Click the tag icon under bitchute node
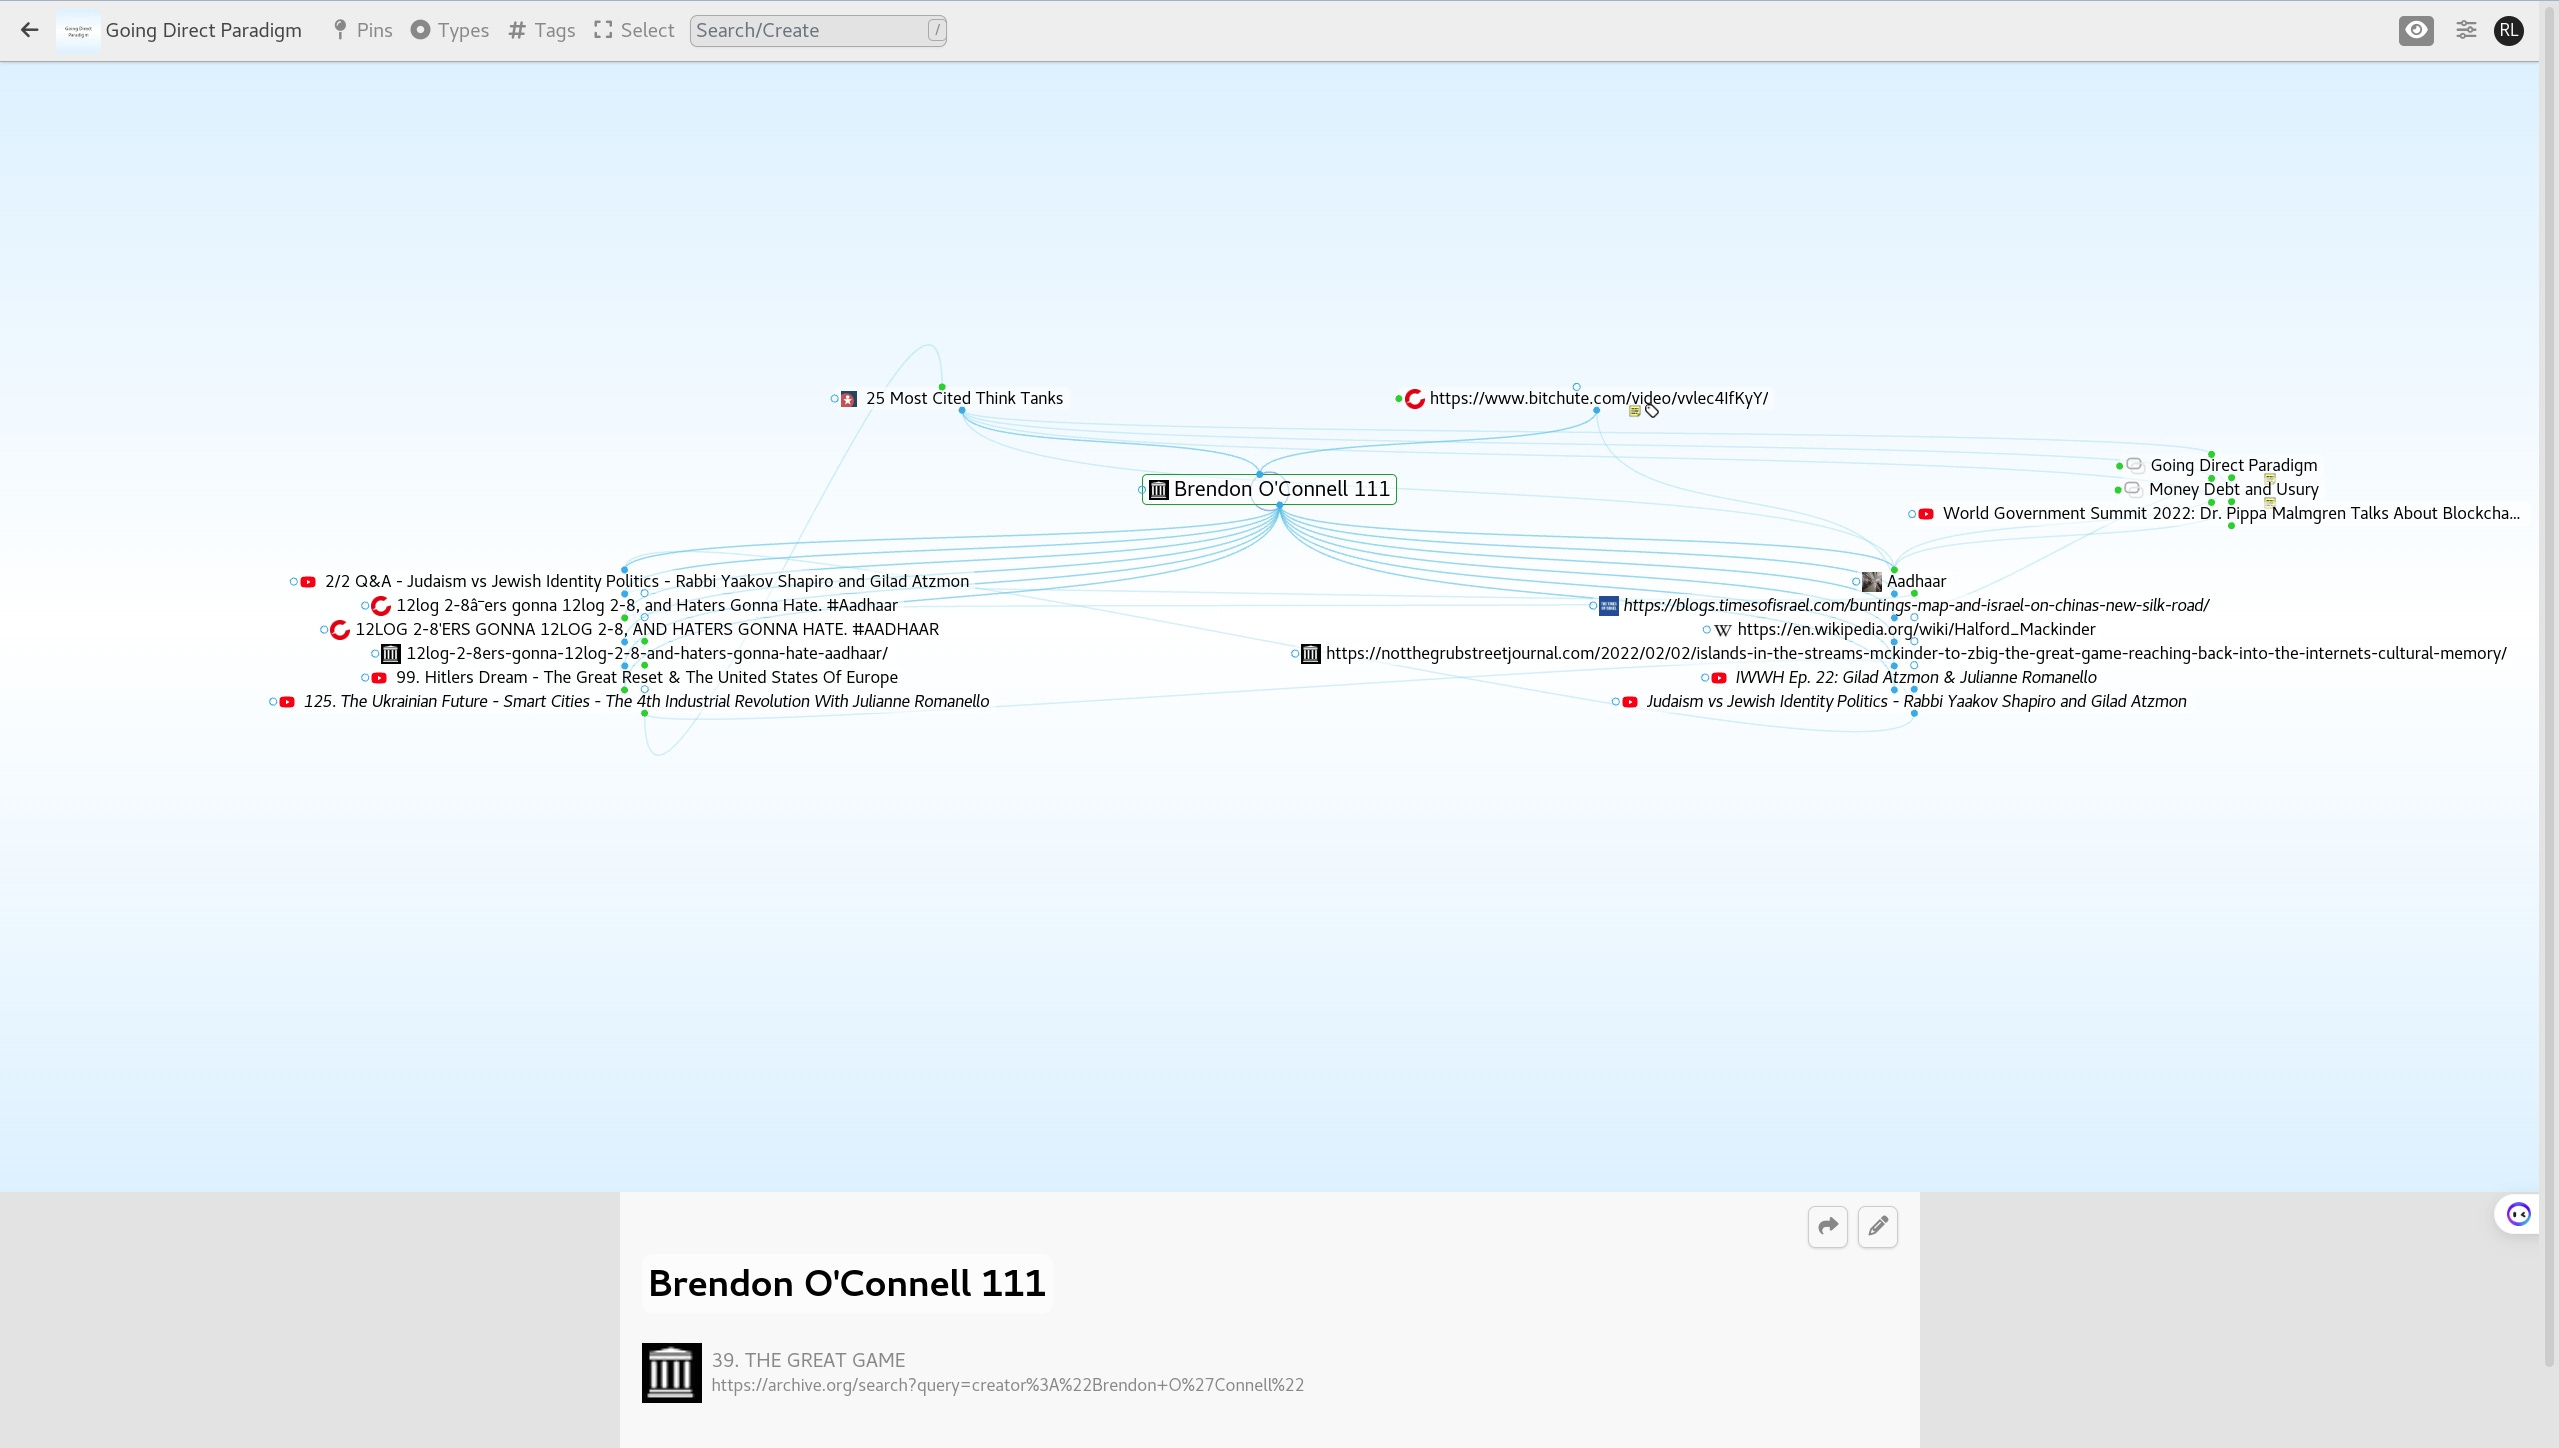Image resolution: width=2559 pixels, height=1448 pixels. pyautogui.click(x=1652, y=411)
